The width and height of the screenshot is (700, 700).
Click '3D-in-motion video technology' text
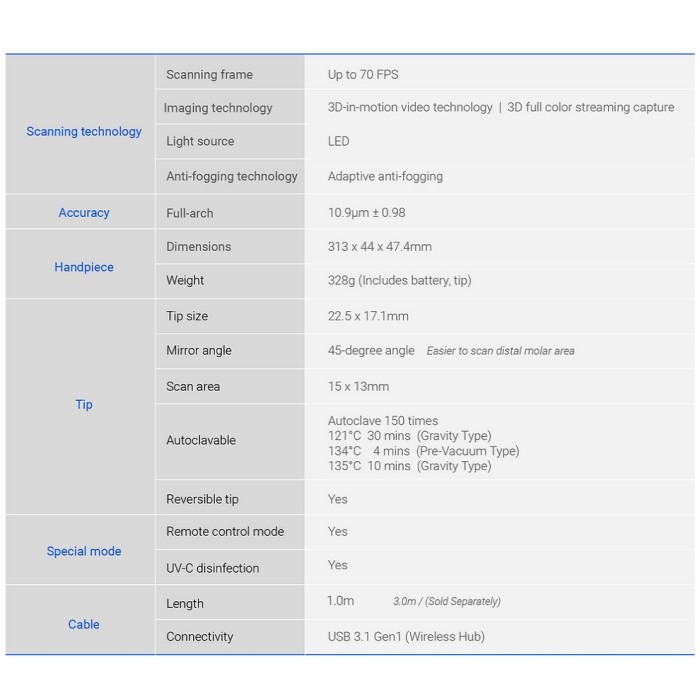tap(410, 107)
